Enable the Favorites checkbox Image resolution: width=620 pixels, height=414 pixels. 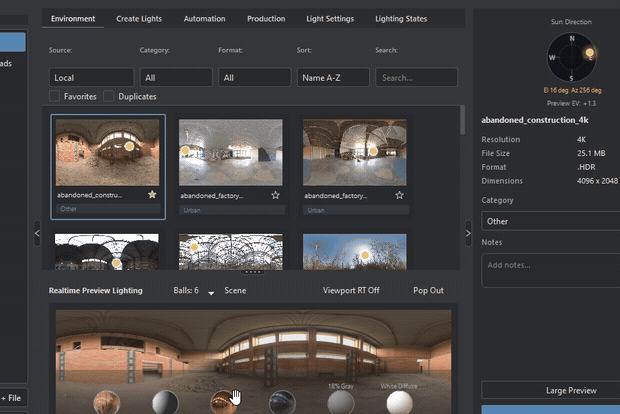point(55,96)
